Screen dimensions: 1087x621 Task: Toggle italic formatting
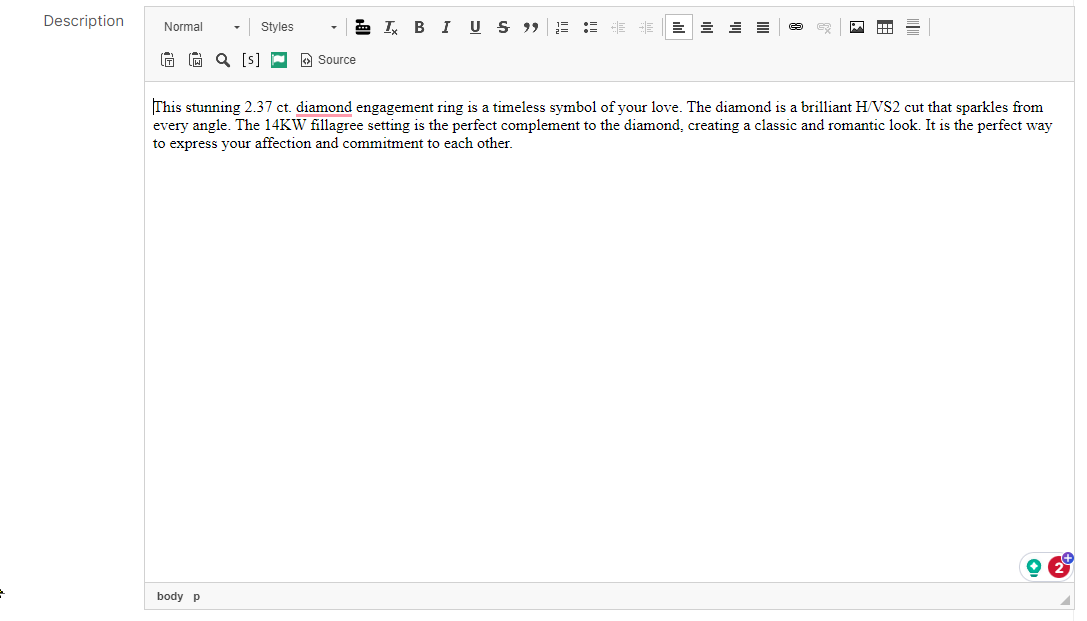[446, 27]
